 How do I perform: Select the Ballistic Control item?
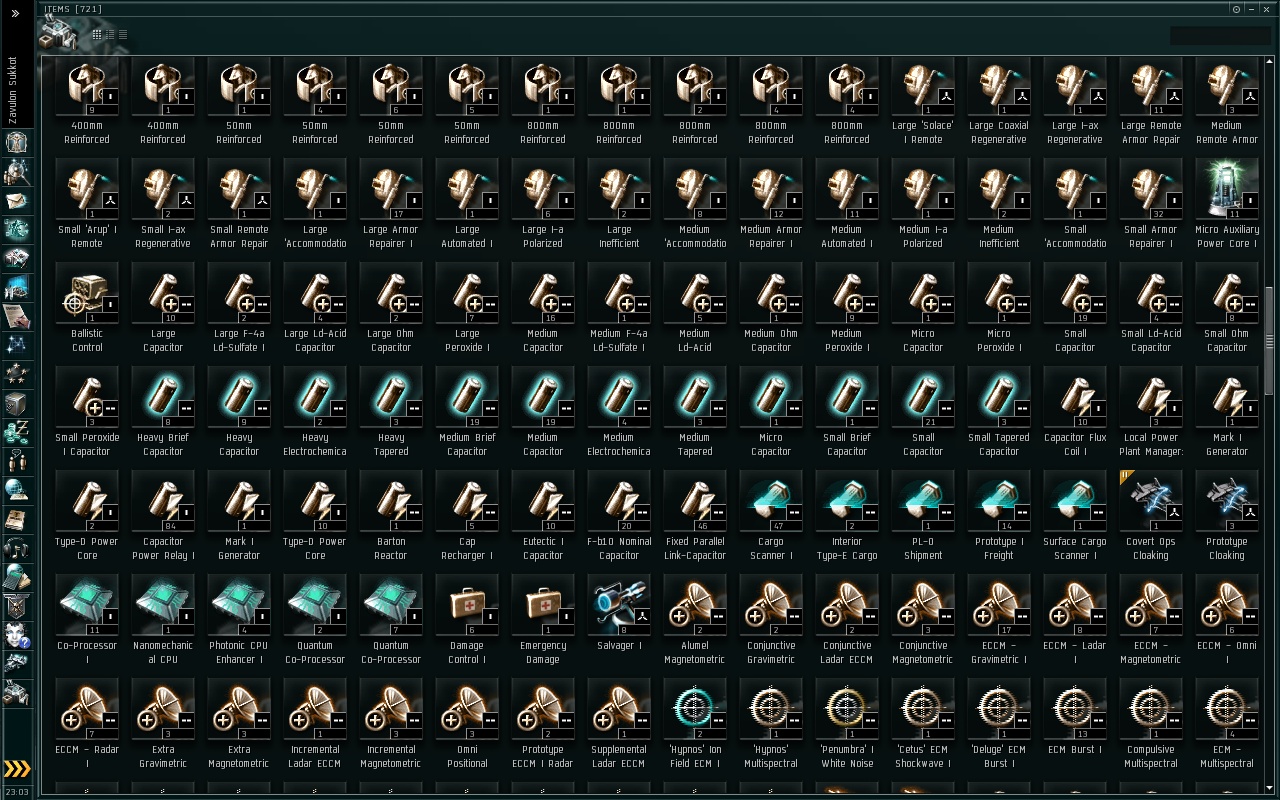[87, 309]
